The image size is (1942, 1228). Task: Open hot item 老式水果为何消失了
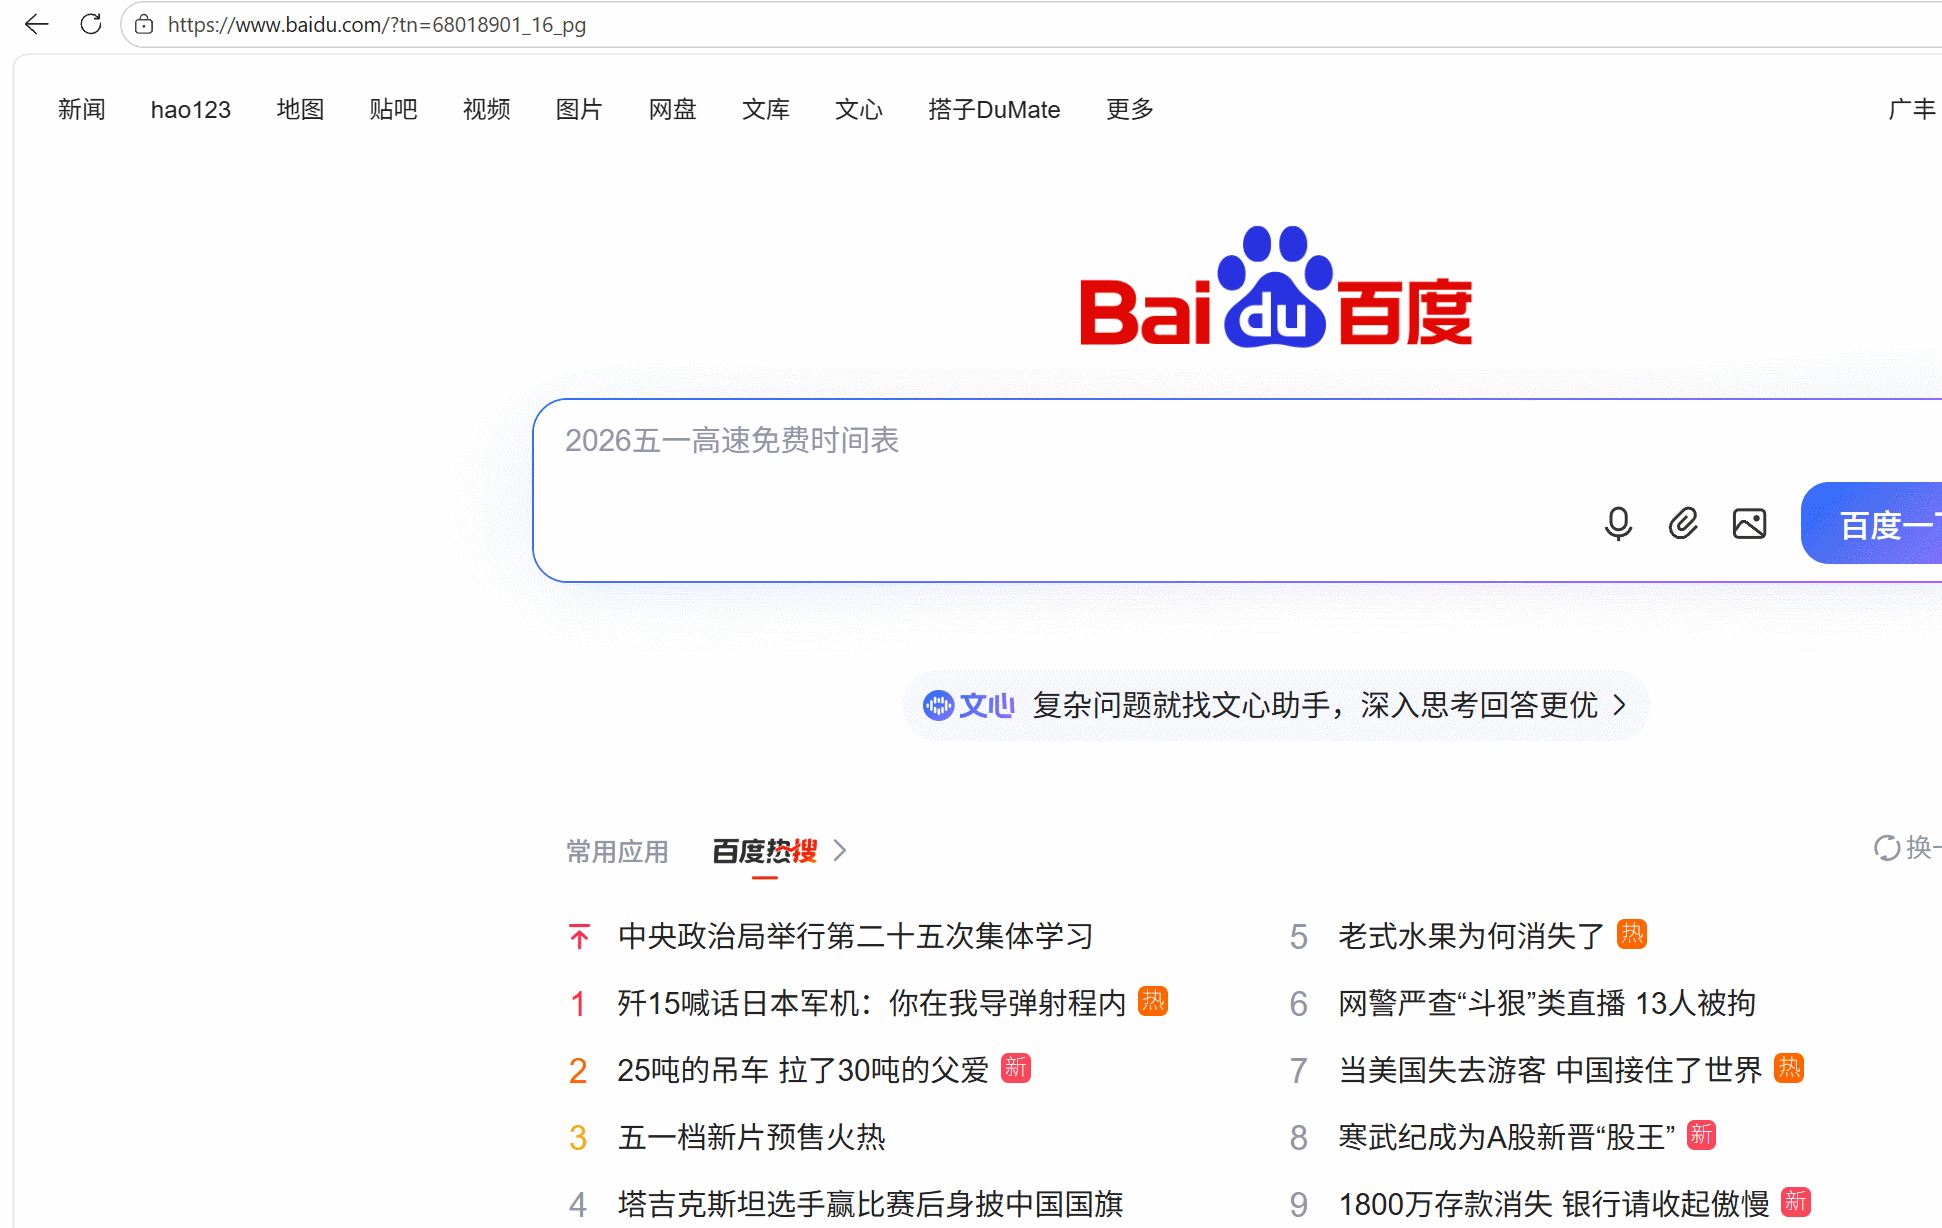coord(1471,936)
